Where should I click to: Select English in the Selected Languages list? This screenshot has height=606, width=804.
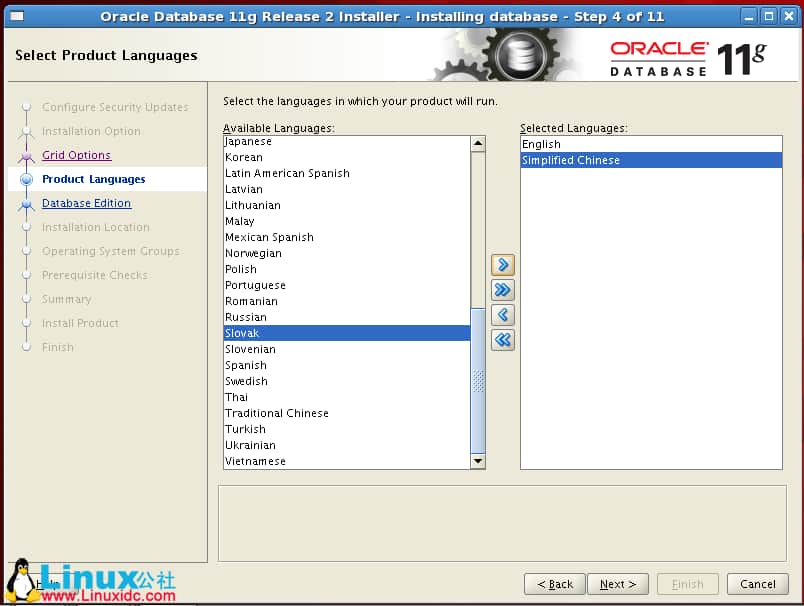(541, 144)
